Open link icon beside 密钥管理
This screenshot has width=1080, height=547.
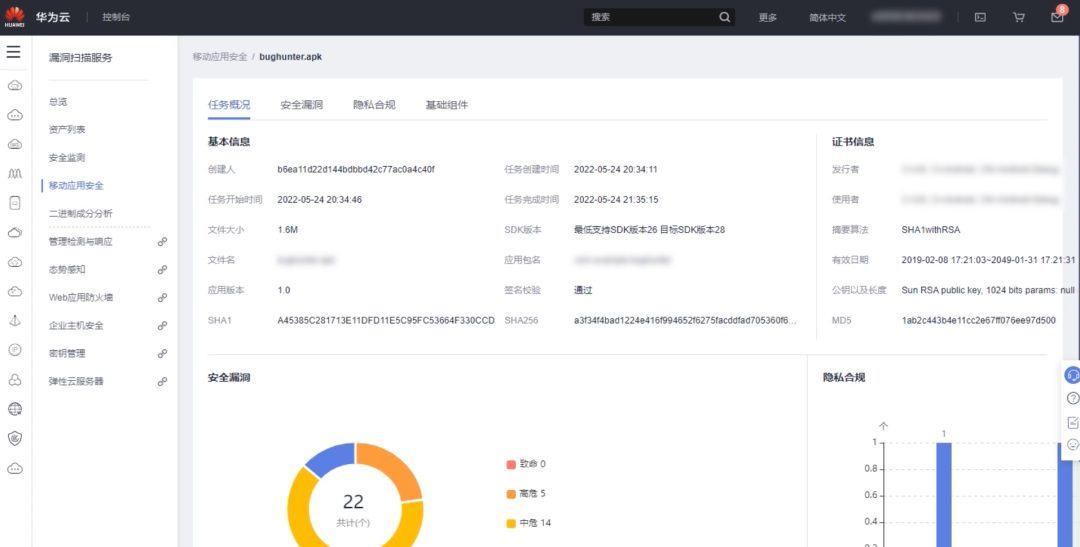pos(162,353)
